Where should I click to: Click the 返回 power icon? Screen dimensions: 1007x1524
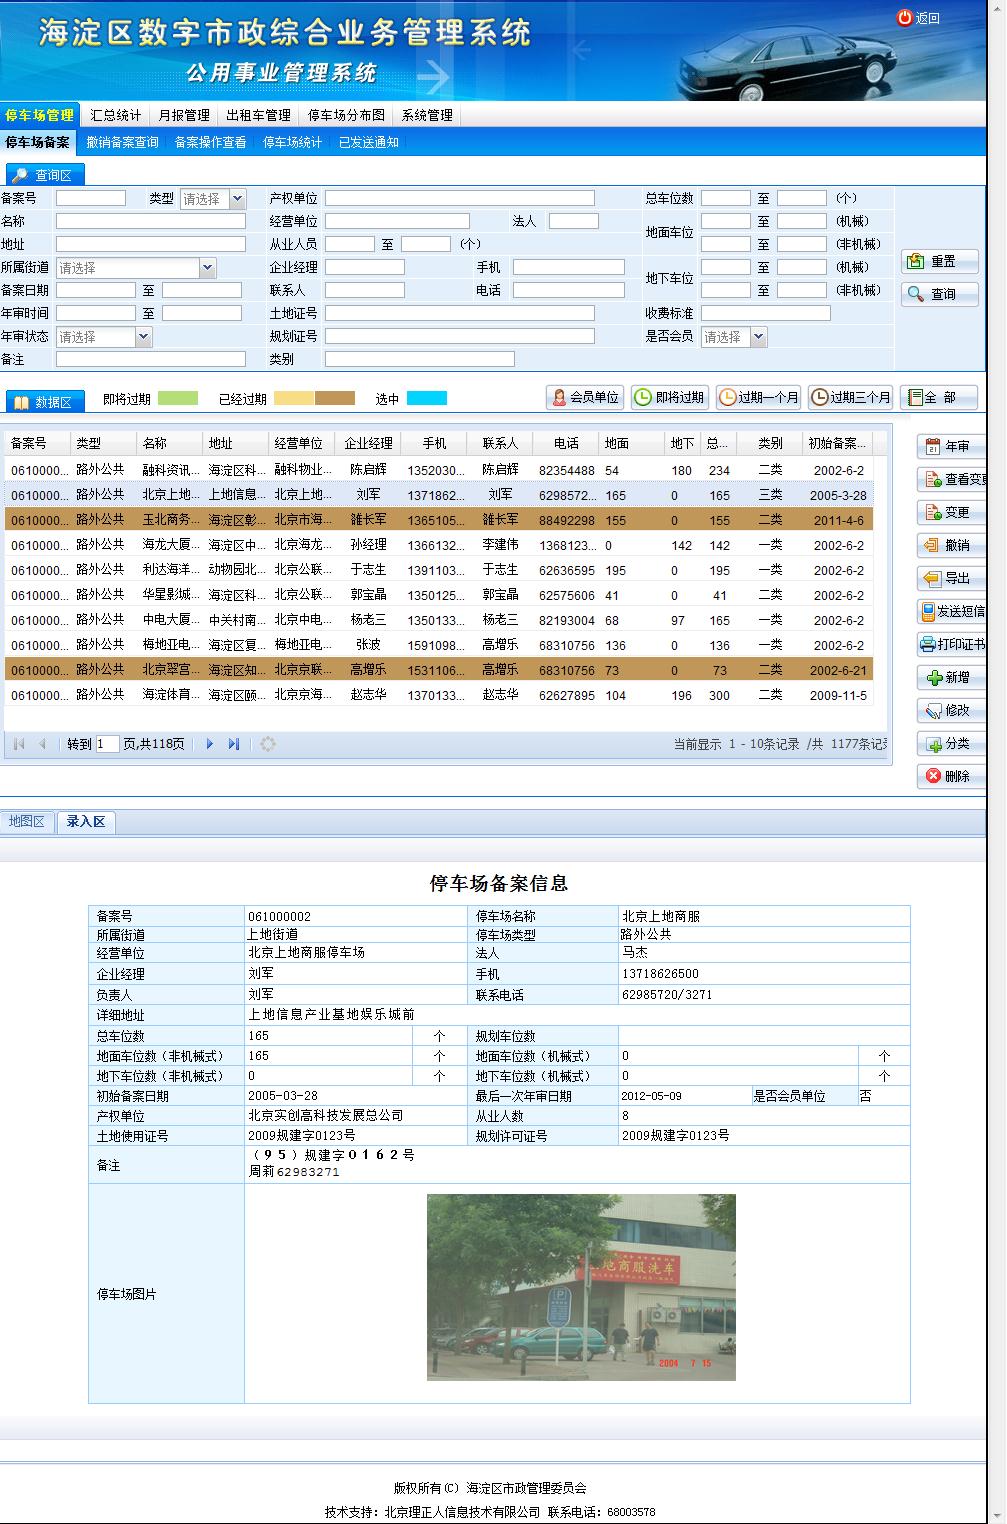(x=904, y=17)
